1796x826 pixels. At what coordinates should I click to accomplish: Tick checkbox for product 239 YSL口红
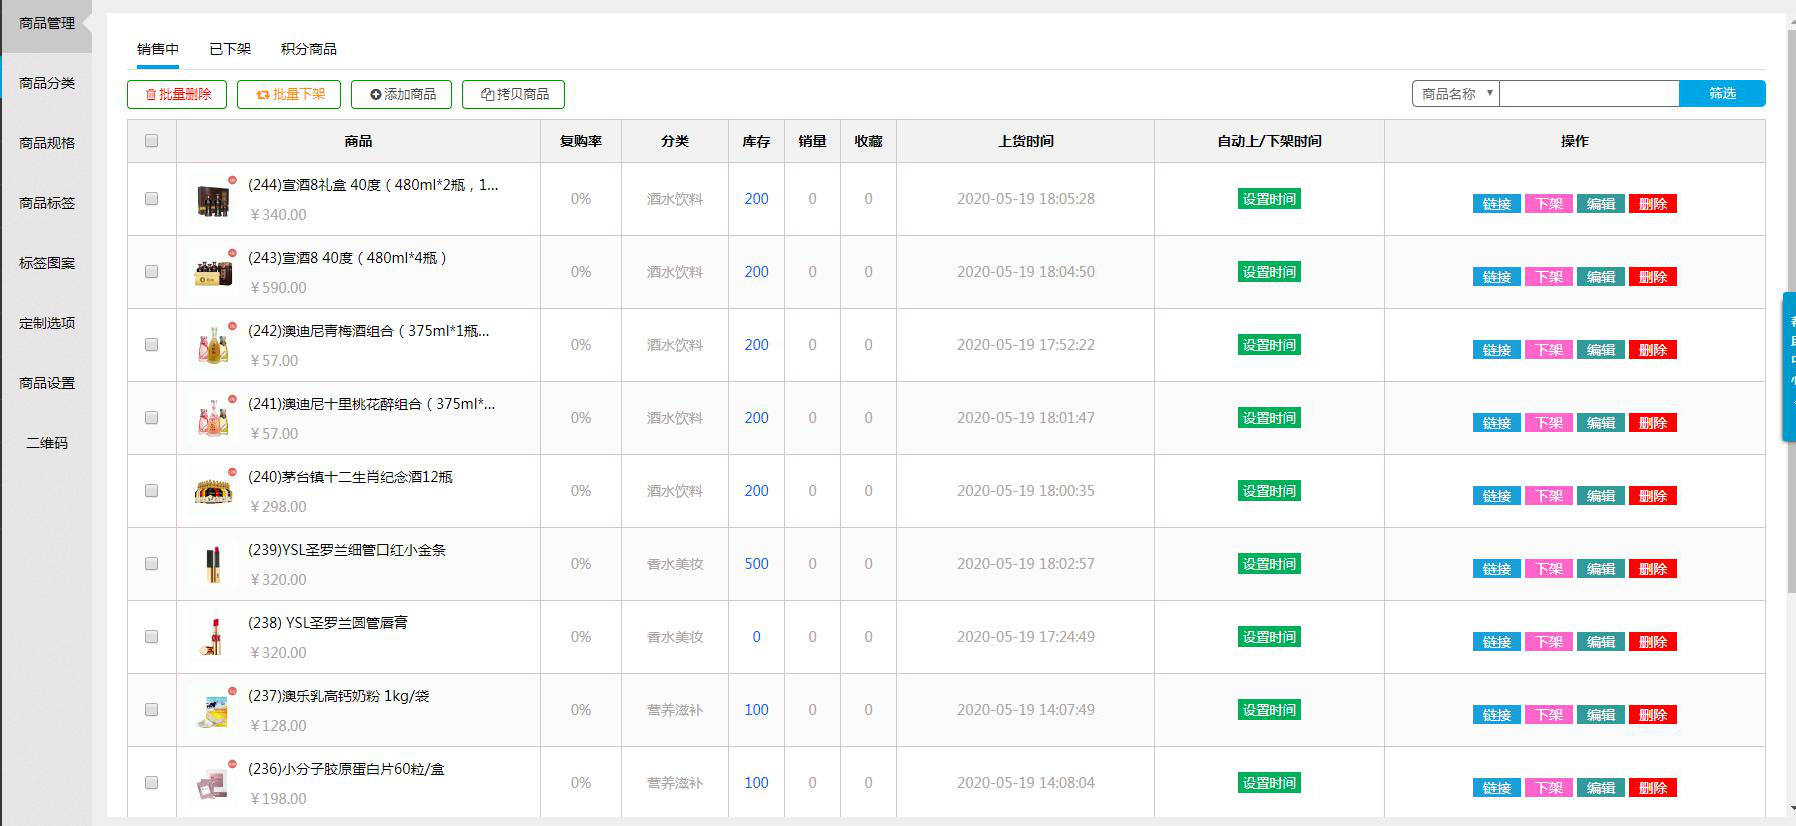point(151,564)
